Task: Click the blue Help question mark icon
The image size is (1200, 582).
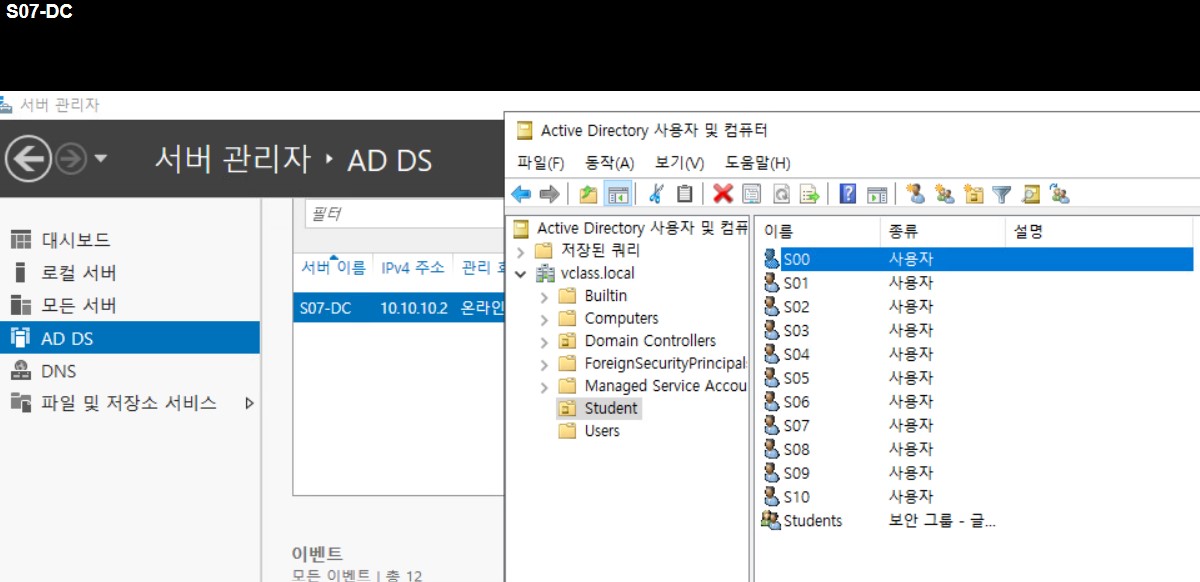Action: point(848,194)
